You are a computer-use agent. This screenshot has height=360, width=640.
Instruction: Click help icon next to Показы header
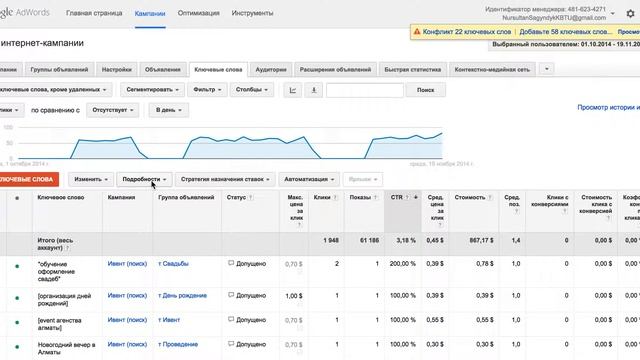[376, 198]
